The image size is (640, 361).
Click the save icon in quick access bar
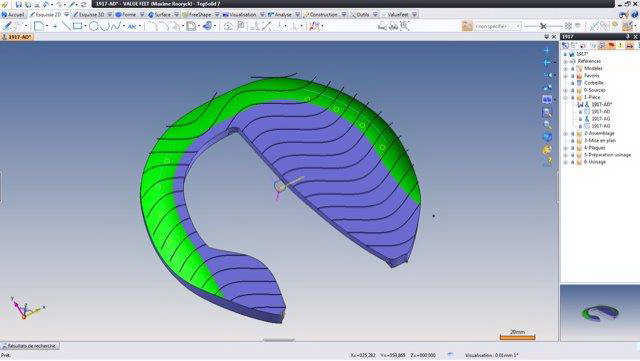coord(19,4)
